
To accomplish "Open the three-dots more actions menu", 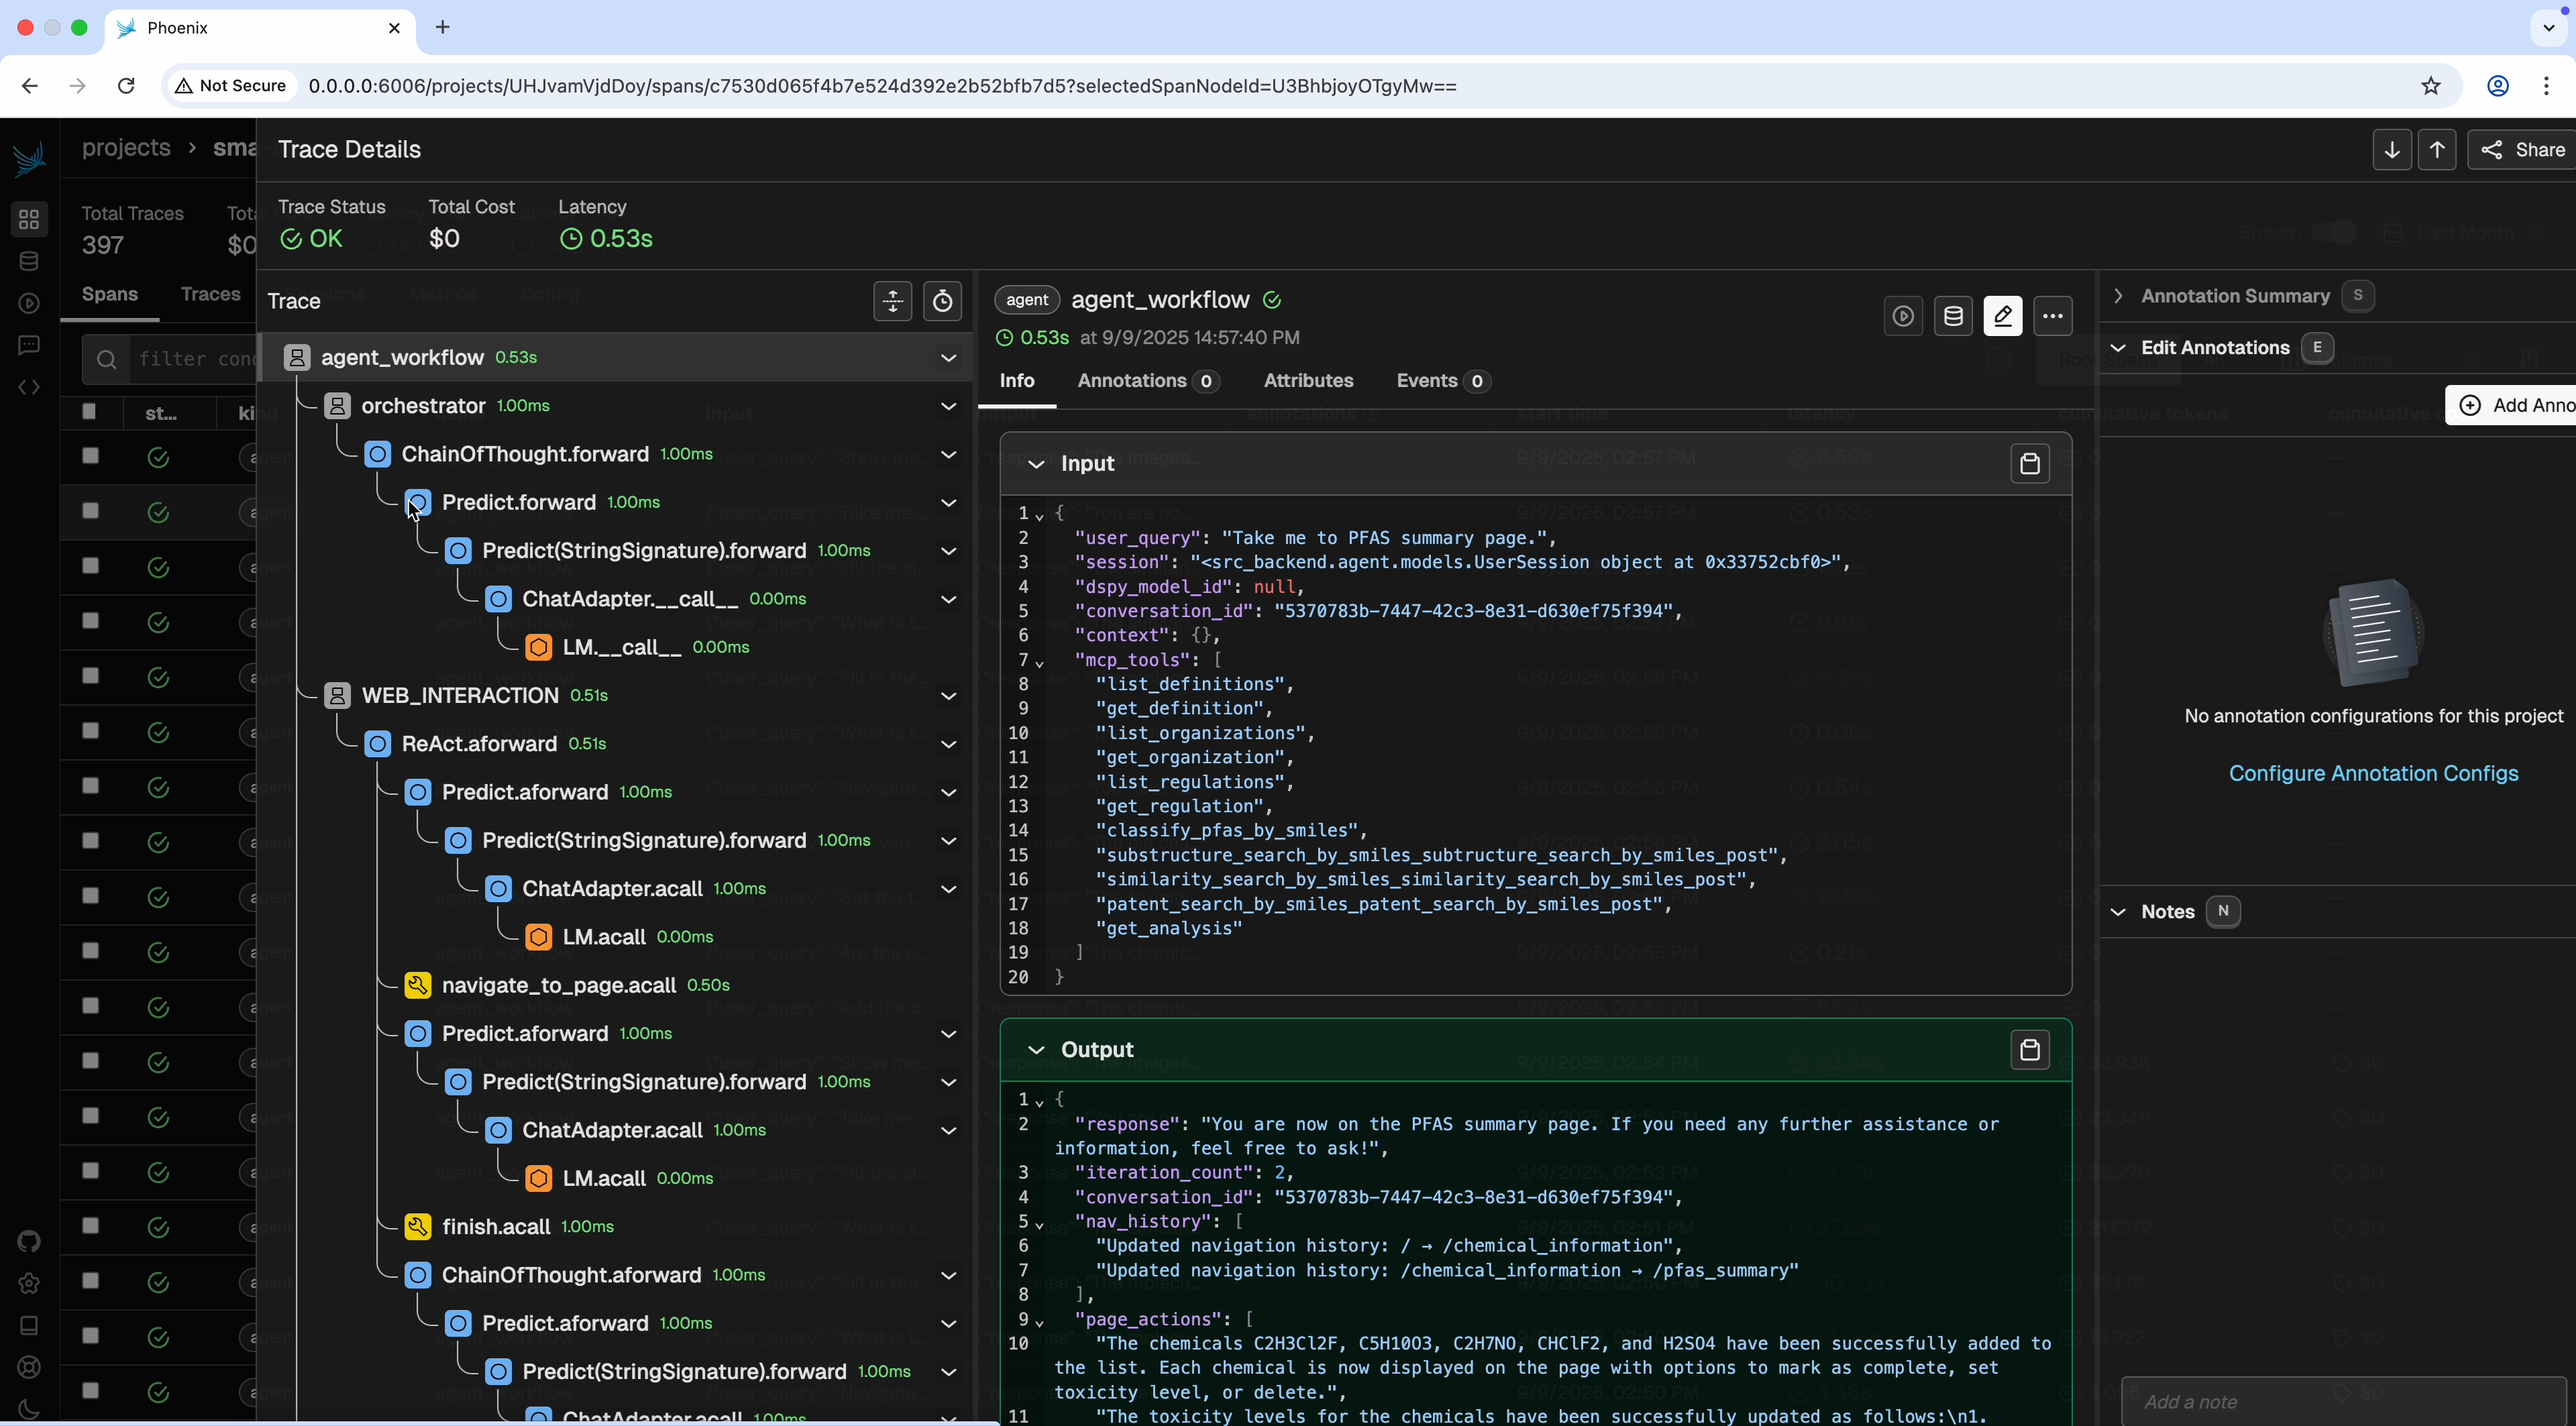I will [x=2052, y=317].
